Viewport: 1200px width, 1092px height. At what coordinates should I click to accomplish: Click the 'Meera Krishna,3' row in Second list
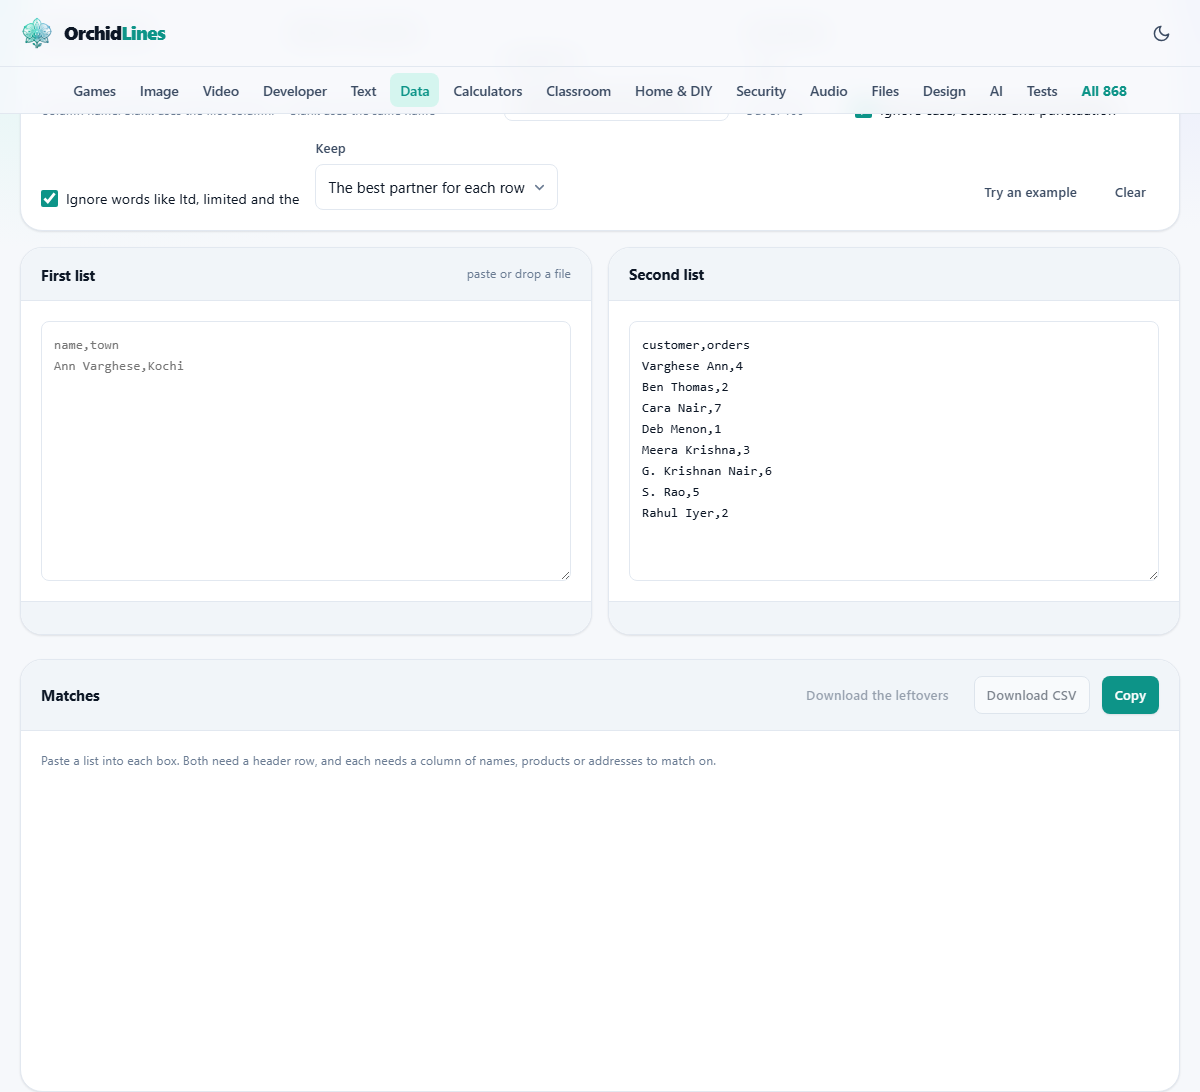click(696, 450)
